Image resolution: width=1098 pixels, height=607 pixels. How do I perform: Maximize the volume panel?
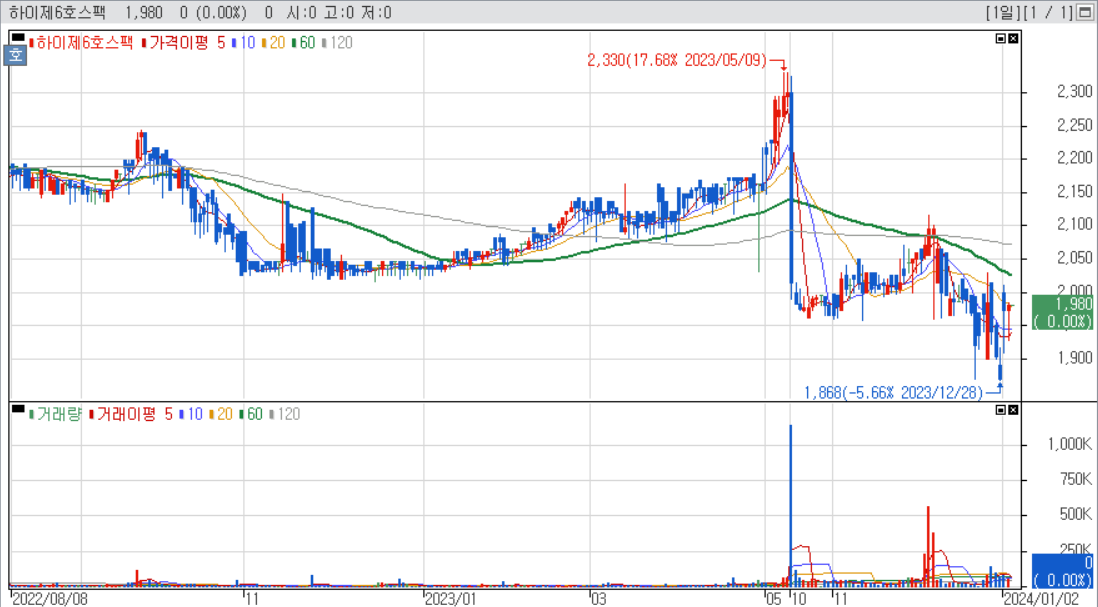(1001, 410)
